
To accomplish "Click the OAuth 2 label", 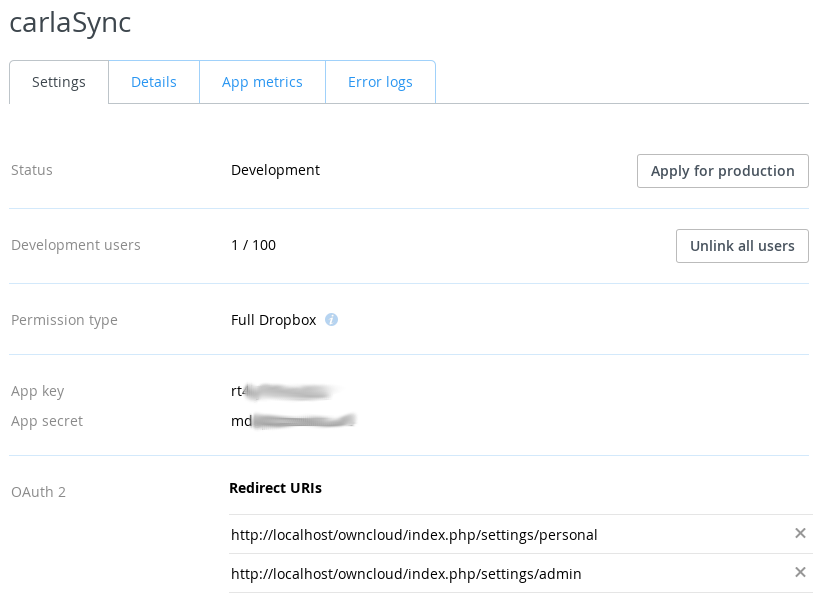I will (38, 491).
